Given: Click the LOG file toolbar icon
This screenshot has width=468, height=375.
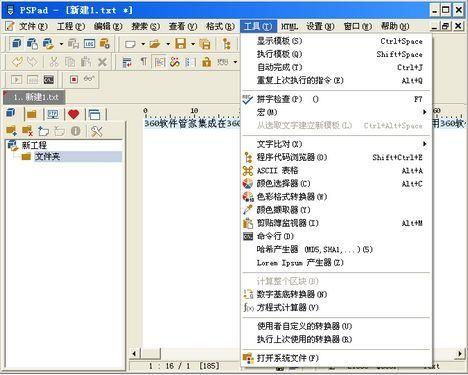Looking at the screenshot, I should click(89, 44).
